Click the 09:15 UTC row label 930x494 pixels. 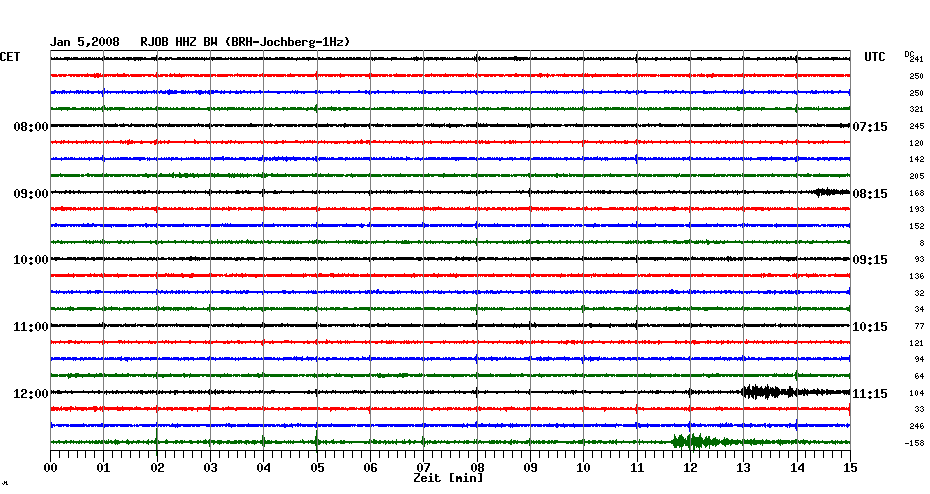coord(870,260)
